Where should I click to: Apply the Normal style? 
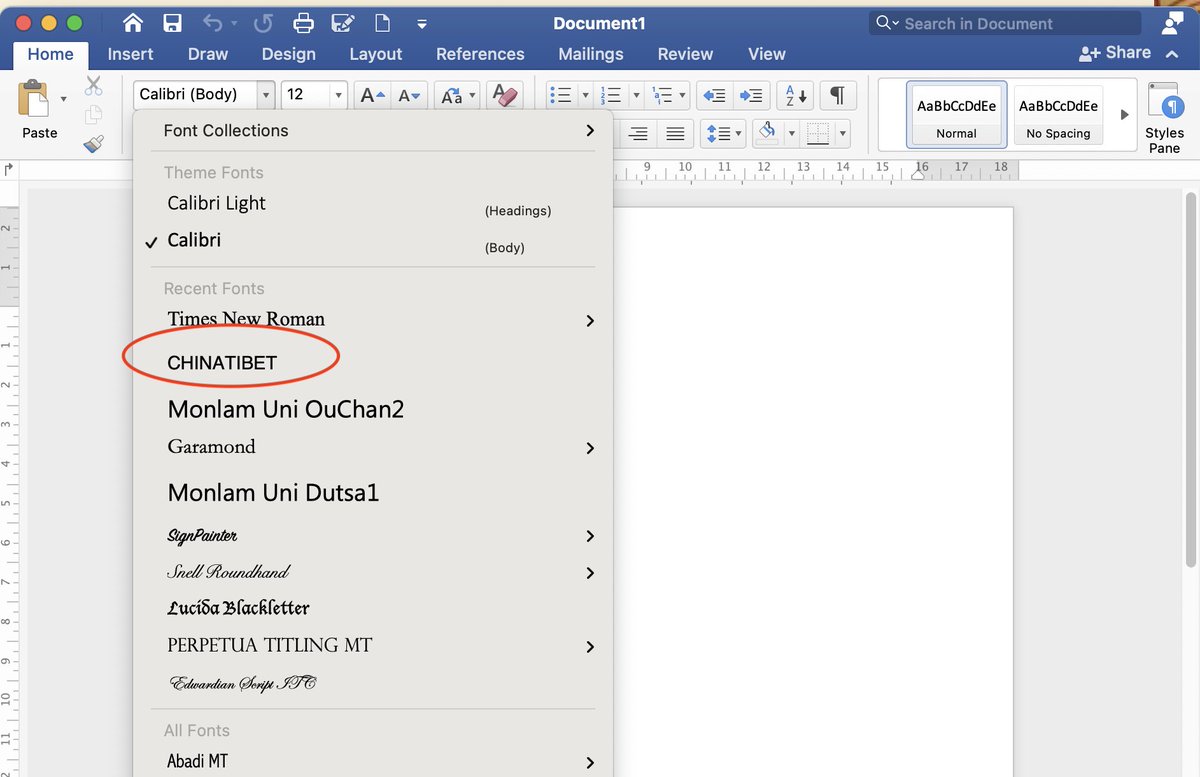pos(957,115)
